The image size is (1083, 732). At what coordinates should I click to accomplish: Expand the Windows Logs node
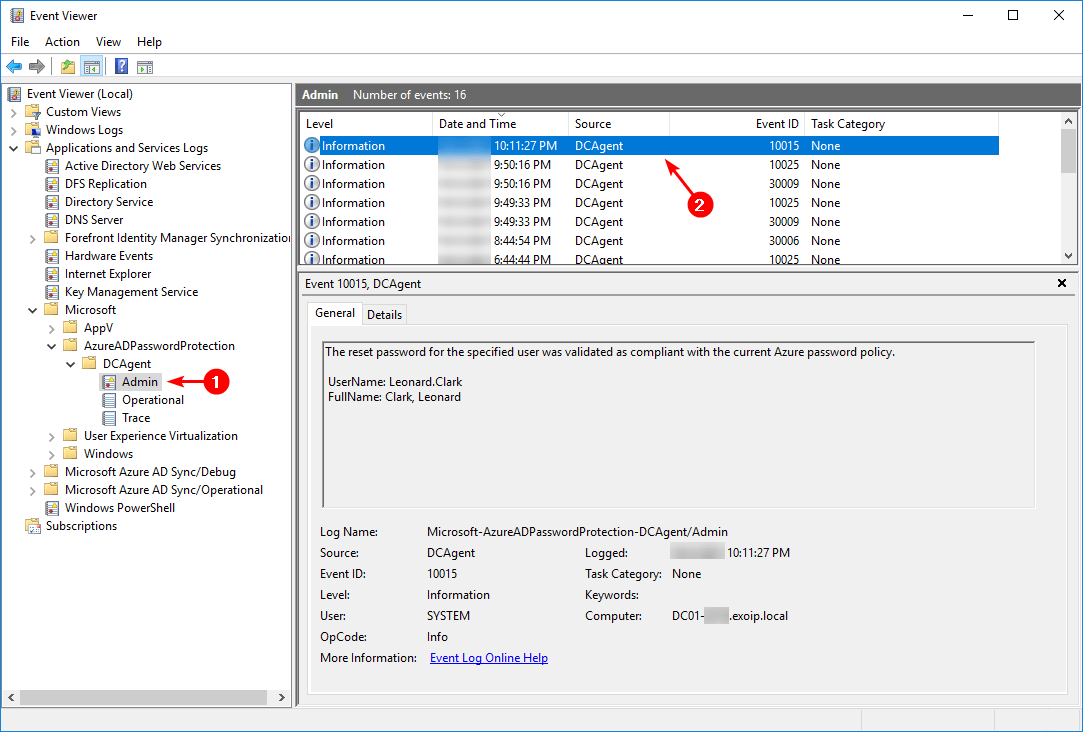(x=14, y=130)
